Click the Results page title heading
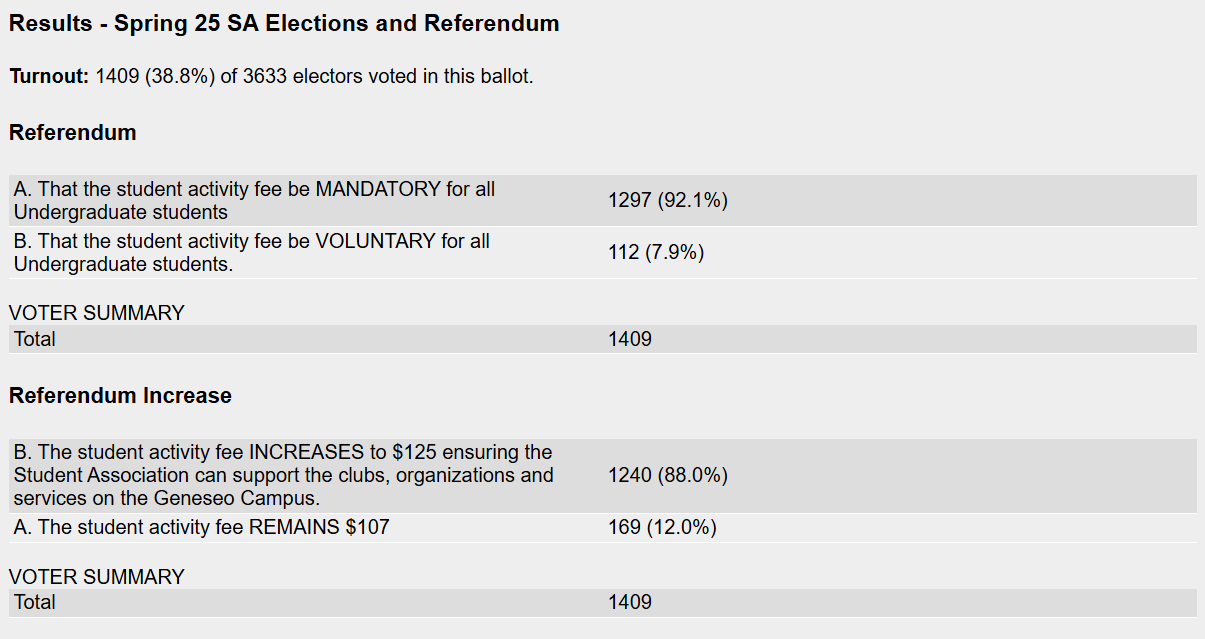The width and height of the screenshot is (1205, 639). coord(284,24)
